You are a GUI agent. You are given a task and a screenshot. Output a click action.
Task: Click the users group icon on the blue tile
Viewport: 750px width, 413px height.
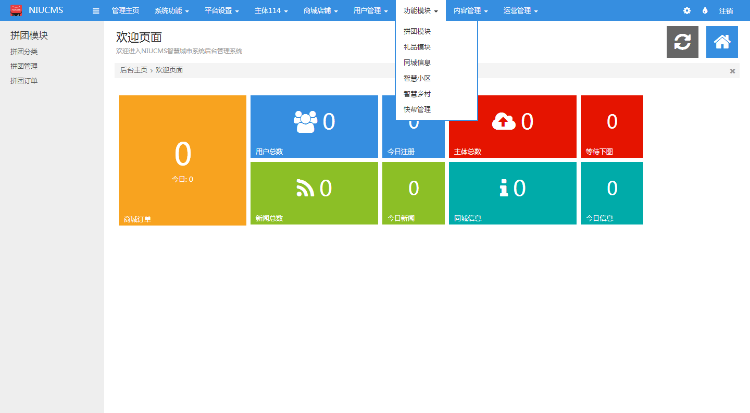click(305, 122)
